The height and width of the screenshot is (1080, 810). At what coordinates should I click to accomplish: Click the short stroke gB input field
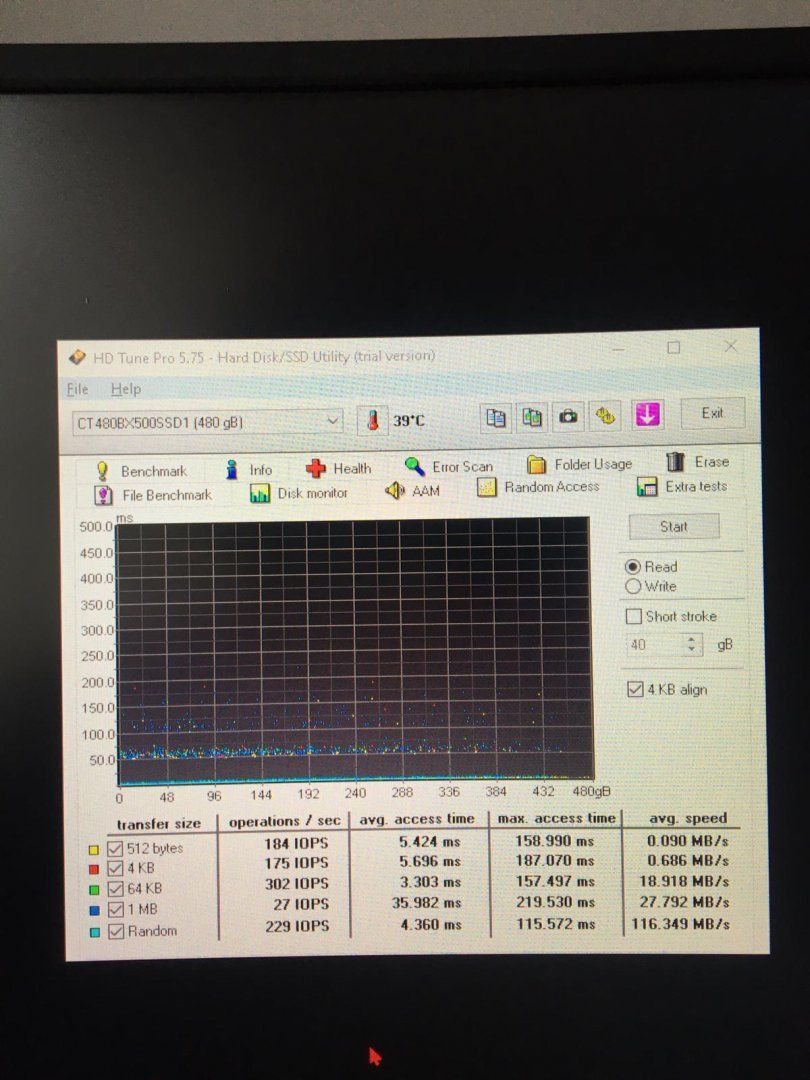655,645
